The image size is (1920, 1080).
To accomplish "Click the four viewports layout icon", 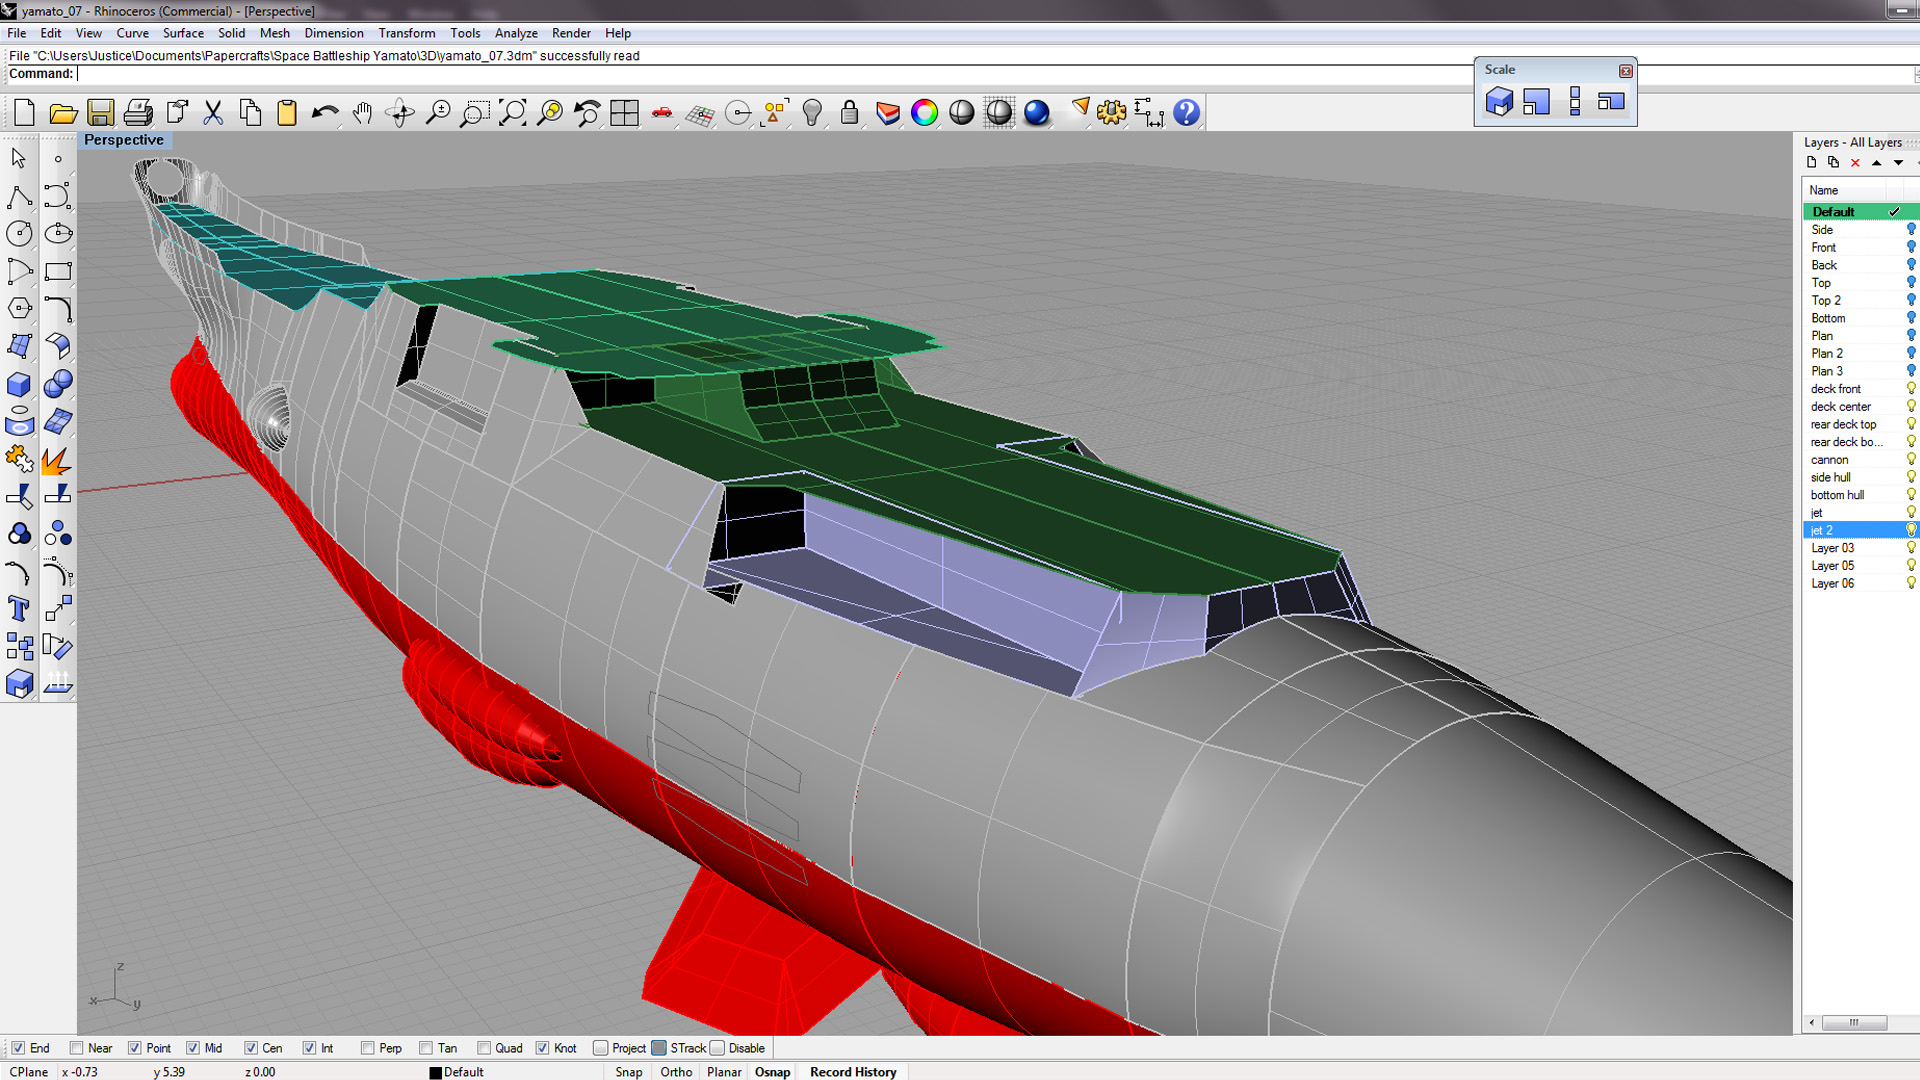I will tap(624, 113).
